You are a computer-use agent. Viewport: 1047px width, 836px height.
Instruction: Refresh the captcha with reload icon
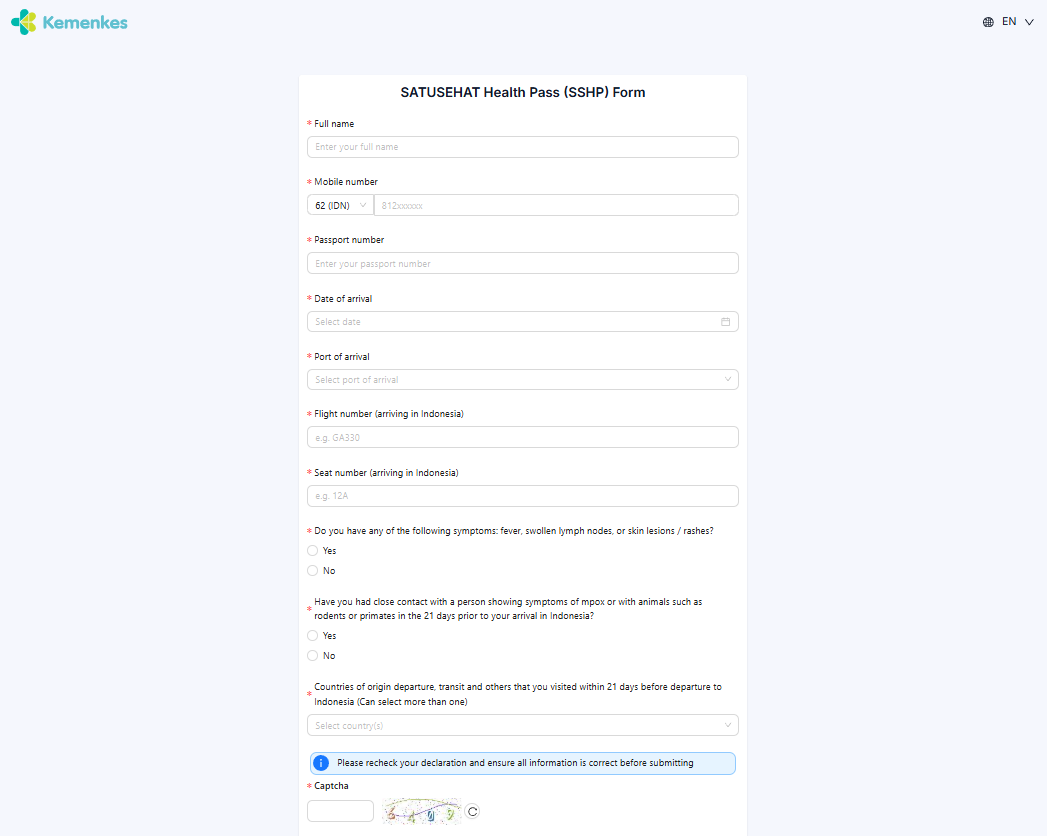(x=473, y=811)
